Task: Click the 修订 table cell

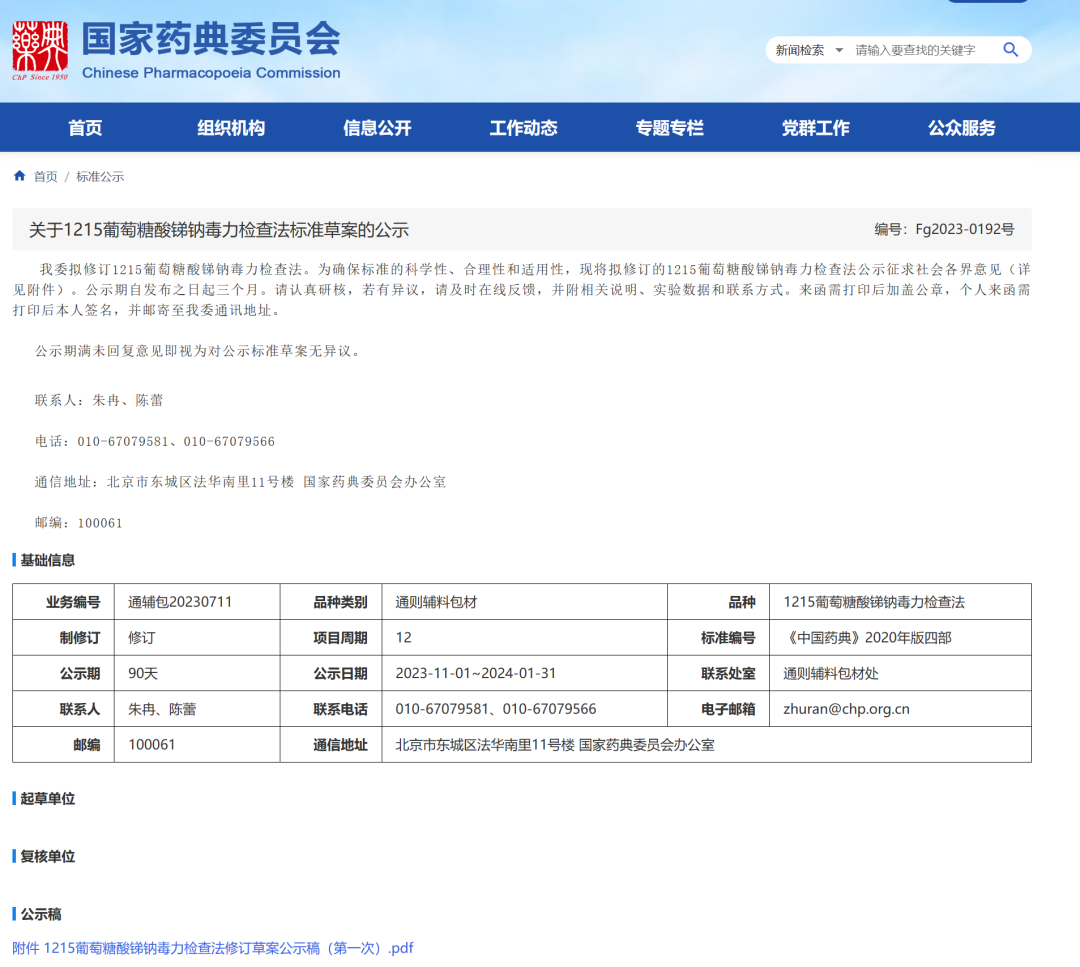Action: tap(197, 638)
